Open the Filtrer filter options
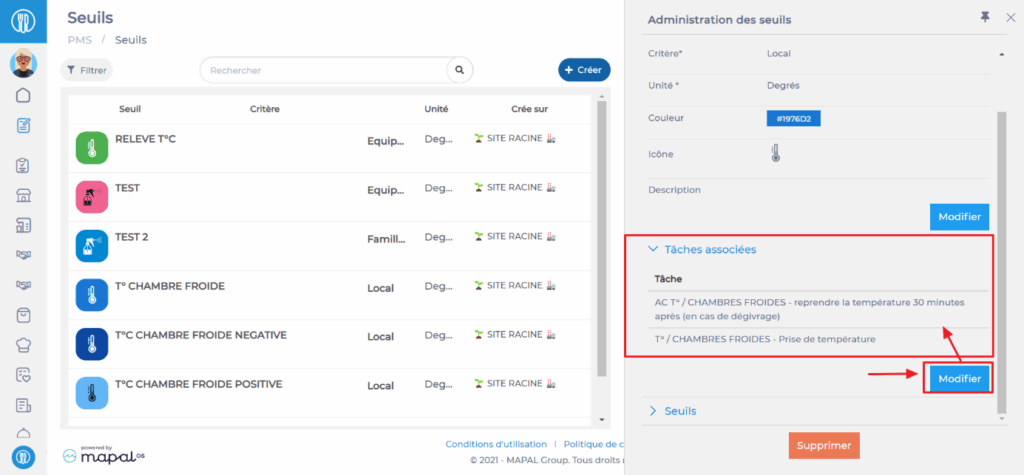Screen dimensions: 1024x475 tap(87, 70)
